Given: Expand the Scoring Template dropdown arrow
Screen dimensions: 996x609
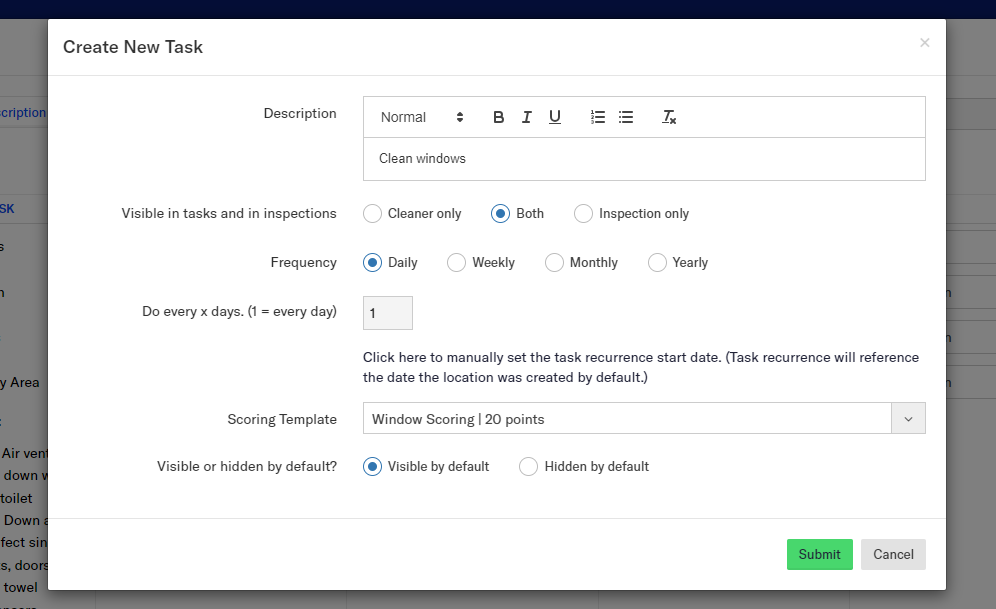Looking at the screenshot, I should click(908, 419).
